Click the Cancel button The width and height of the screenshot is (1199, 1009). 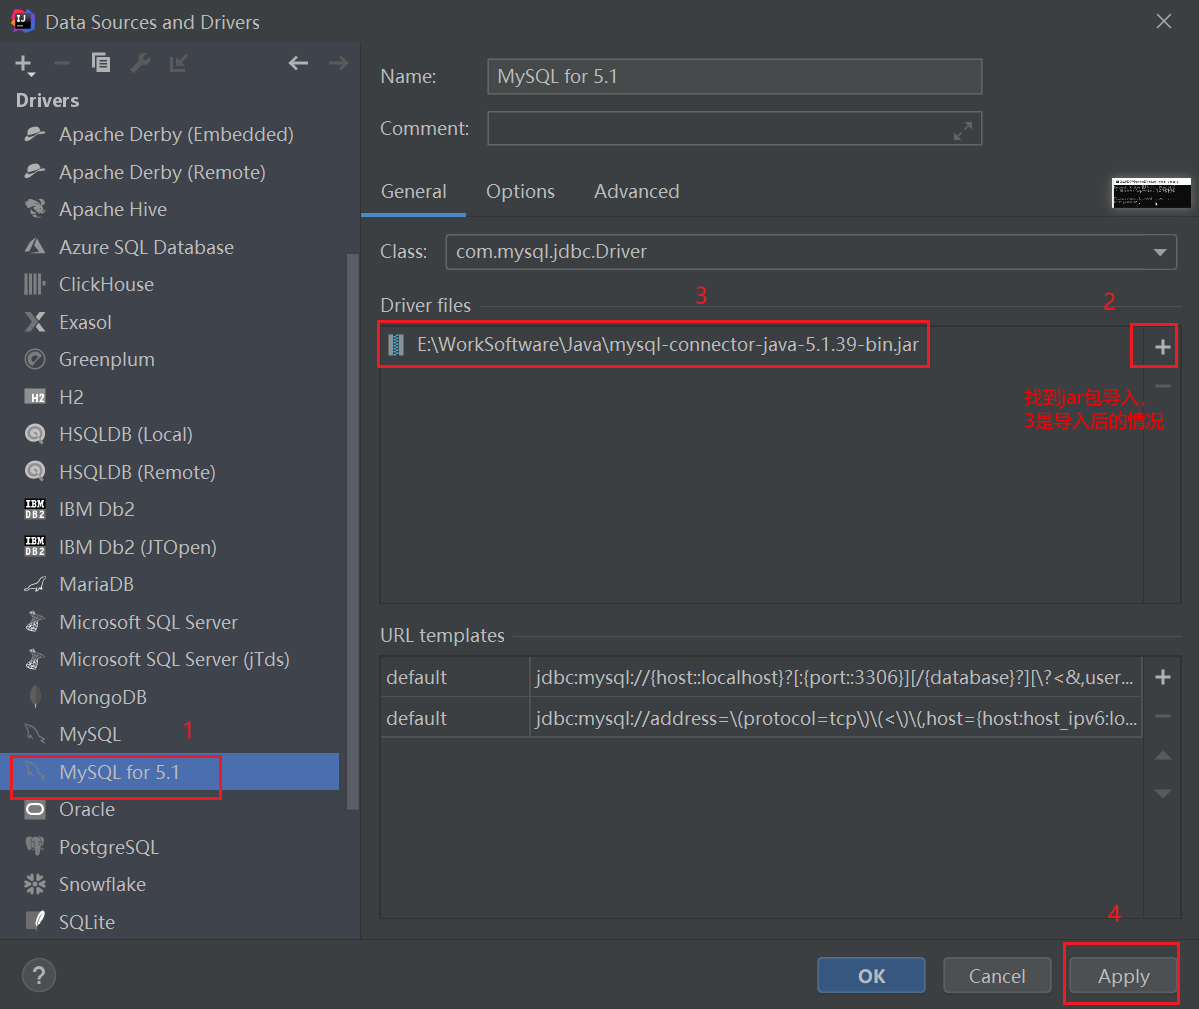click(996, 975)
